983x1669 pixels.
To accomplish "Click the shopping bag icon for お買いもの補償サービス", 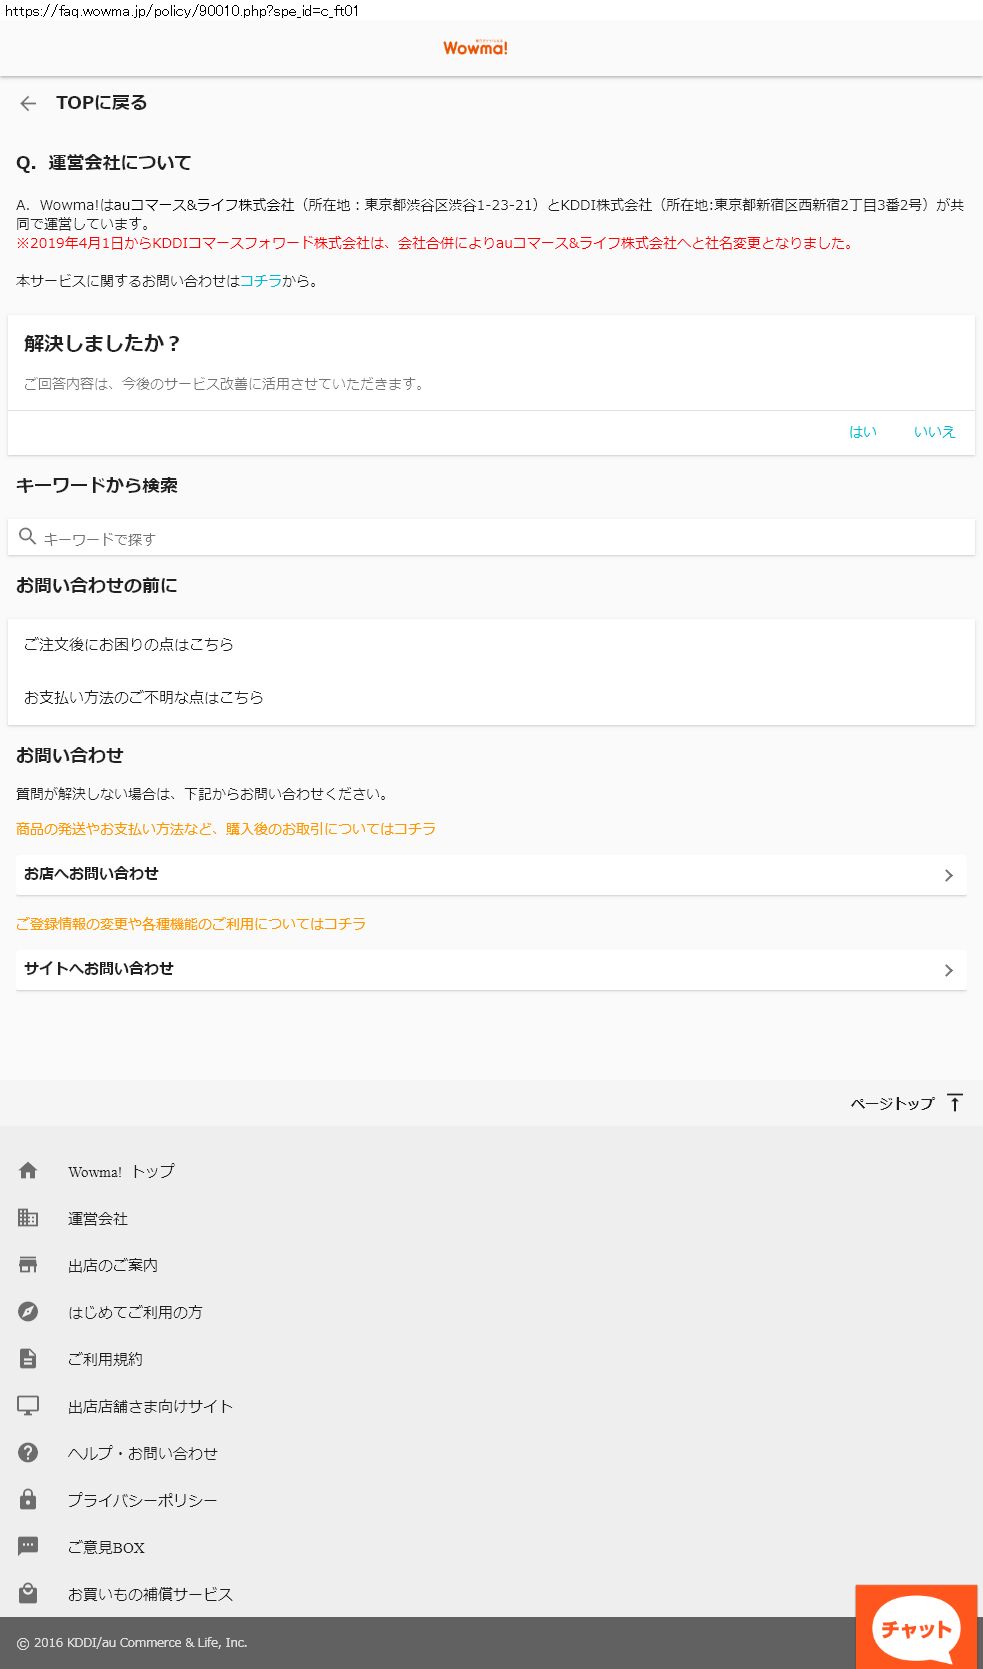I will click(x=28, y=1593).
